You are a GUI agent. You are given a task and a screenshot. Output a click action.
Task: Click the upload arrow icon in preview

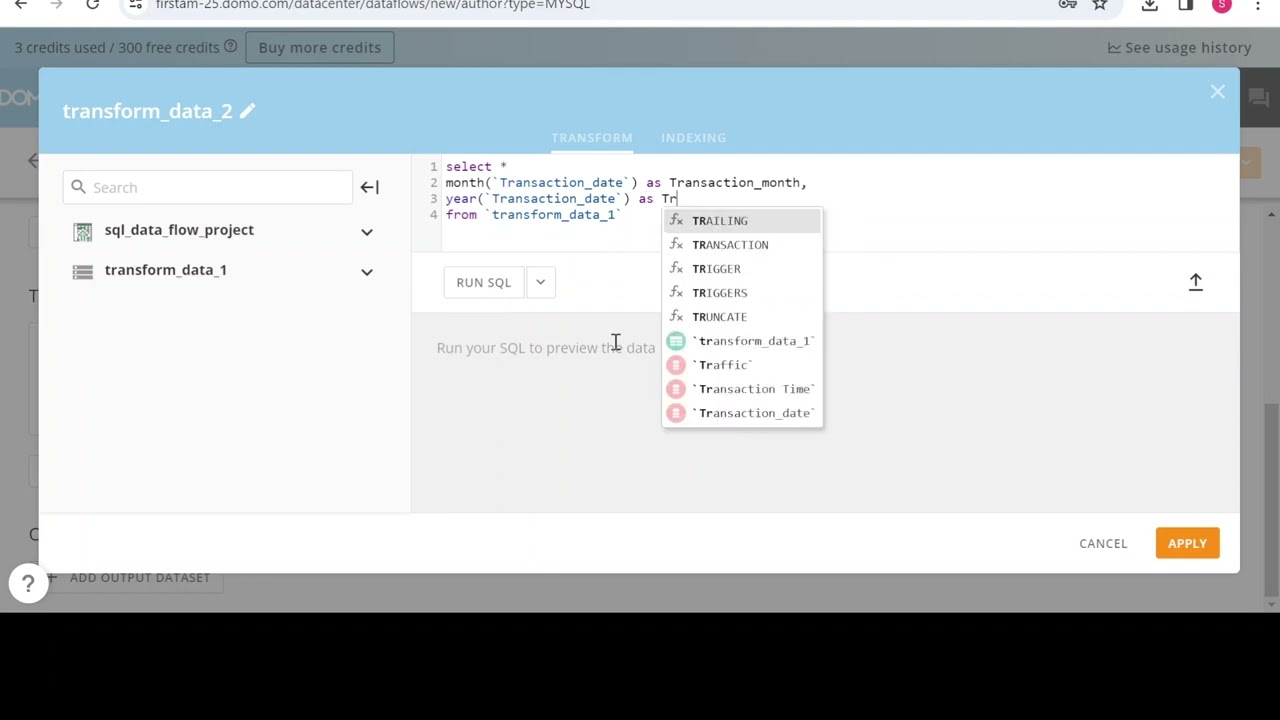pos(1195,282)
